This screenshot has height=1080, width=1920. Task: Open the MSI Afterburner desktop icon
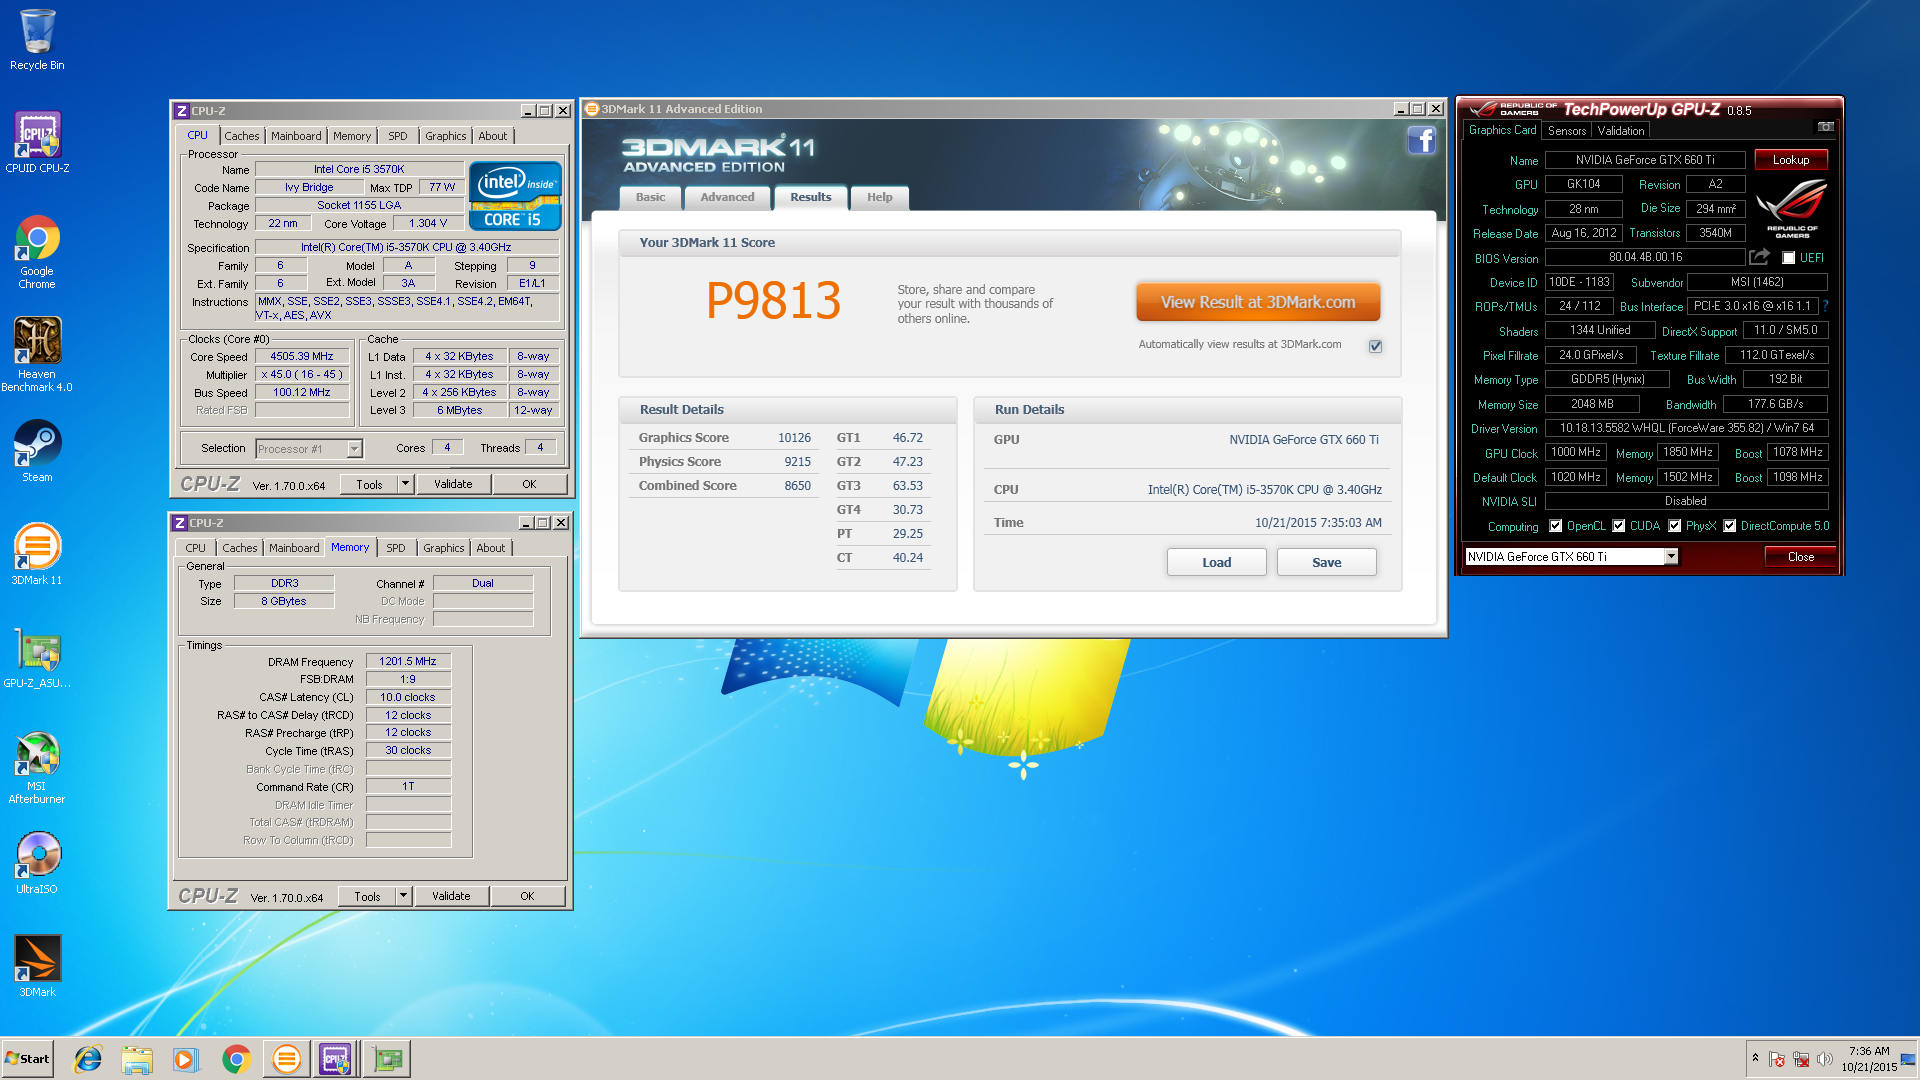pyautogui.click(x=37, y=768)
